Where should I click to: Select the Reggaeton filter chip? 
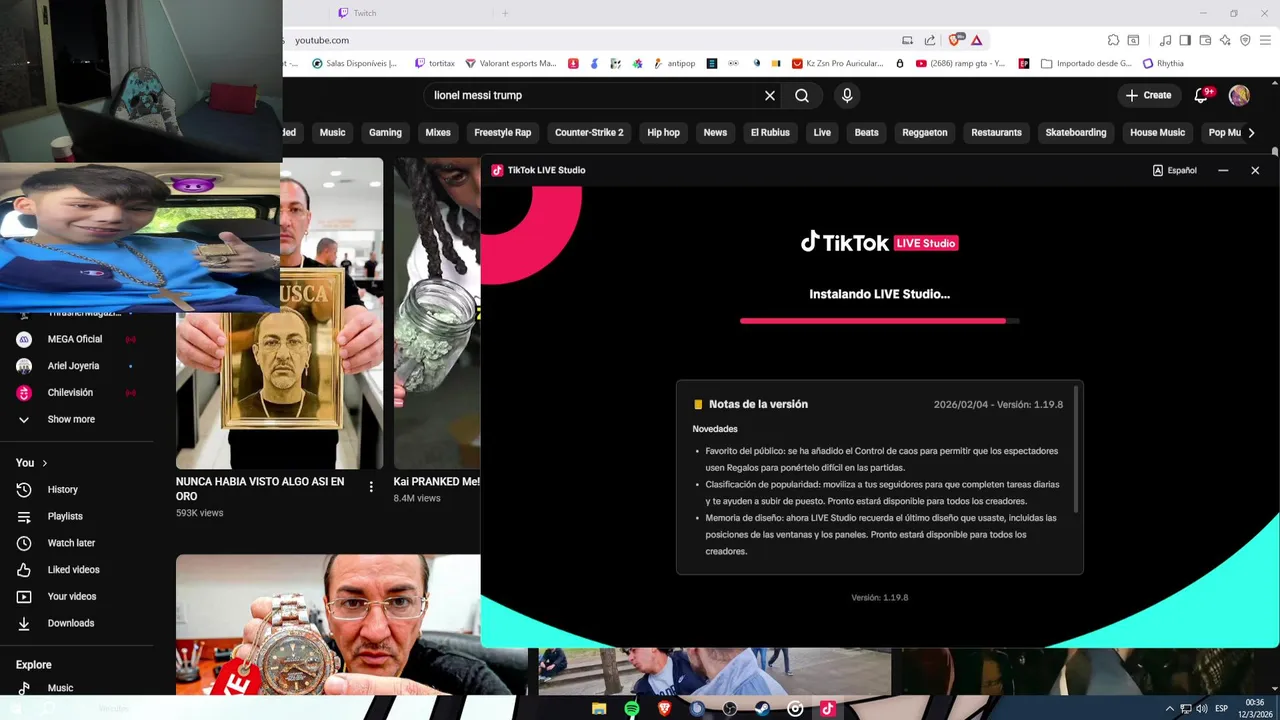tap(925, 132)
